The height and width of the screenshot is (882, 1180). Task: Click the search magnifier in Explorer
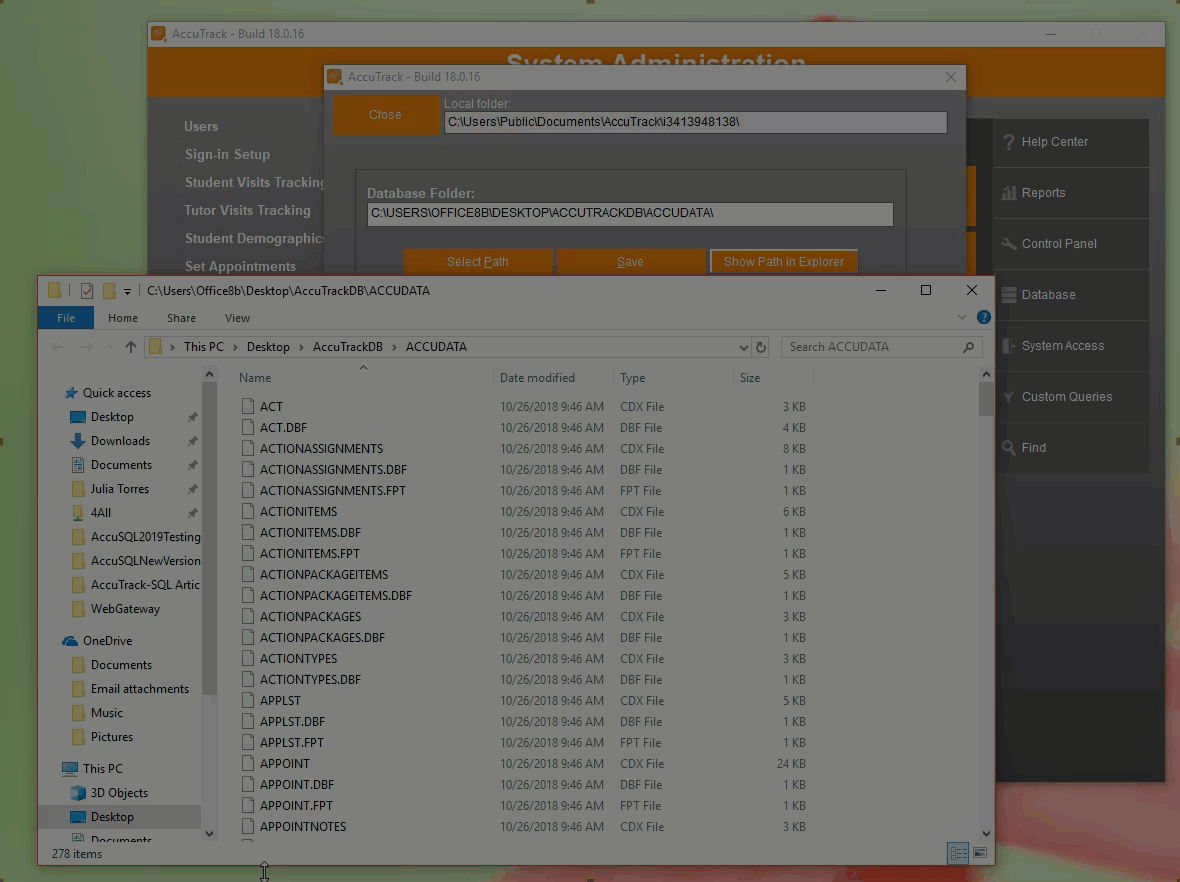click(x=969, y=347)
